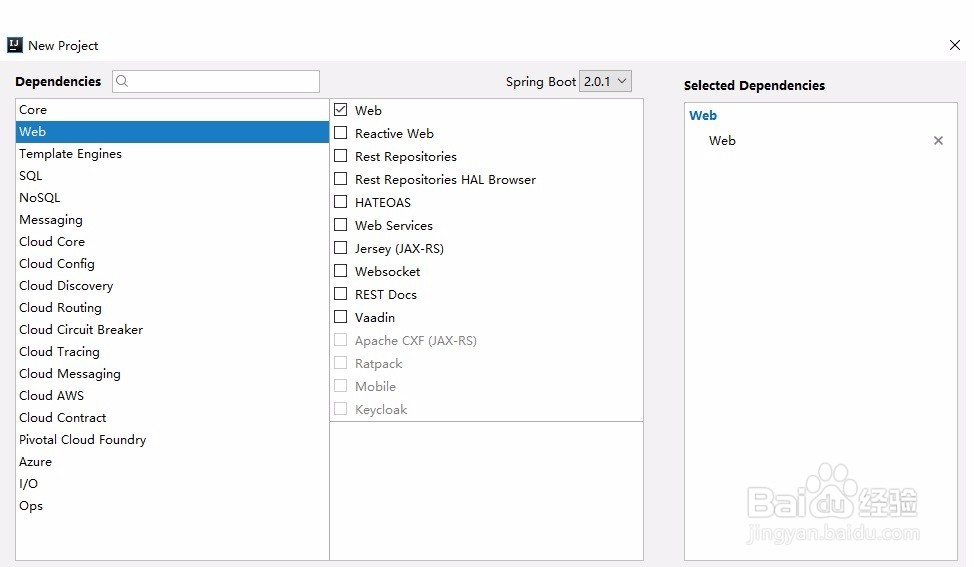The image size is (974, 567).
Task: Click the Web group header link
Action: 703,116
